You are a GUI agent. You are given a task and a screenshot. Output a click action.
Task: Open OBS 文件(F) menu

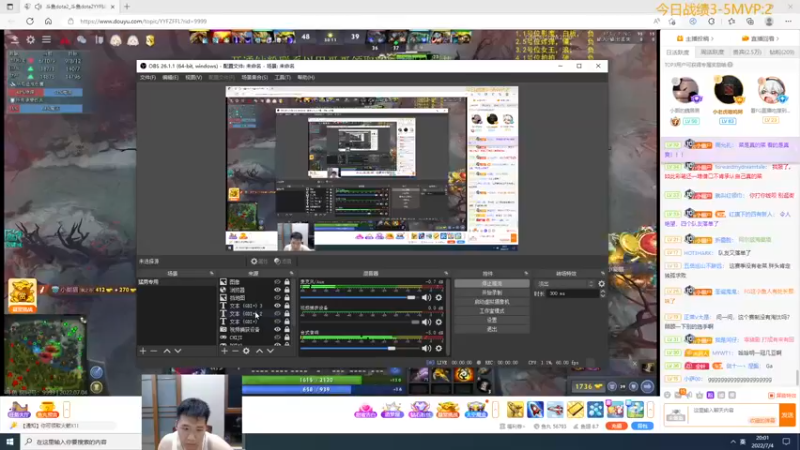coord(147,78)
